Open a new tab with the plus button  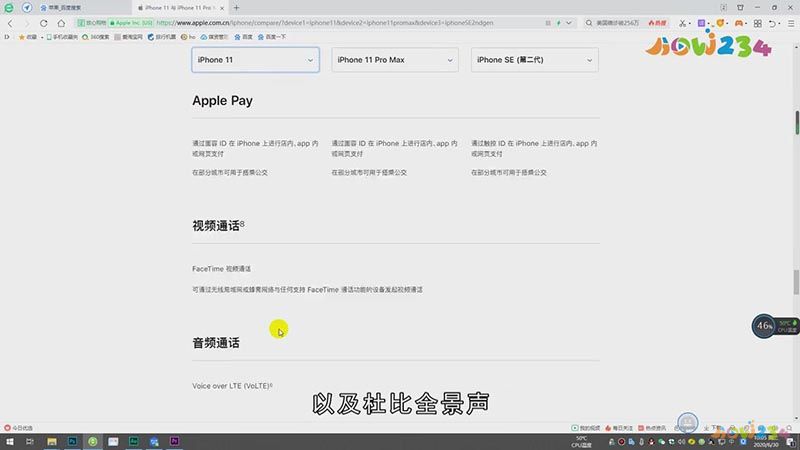tap(236, 8)
